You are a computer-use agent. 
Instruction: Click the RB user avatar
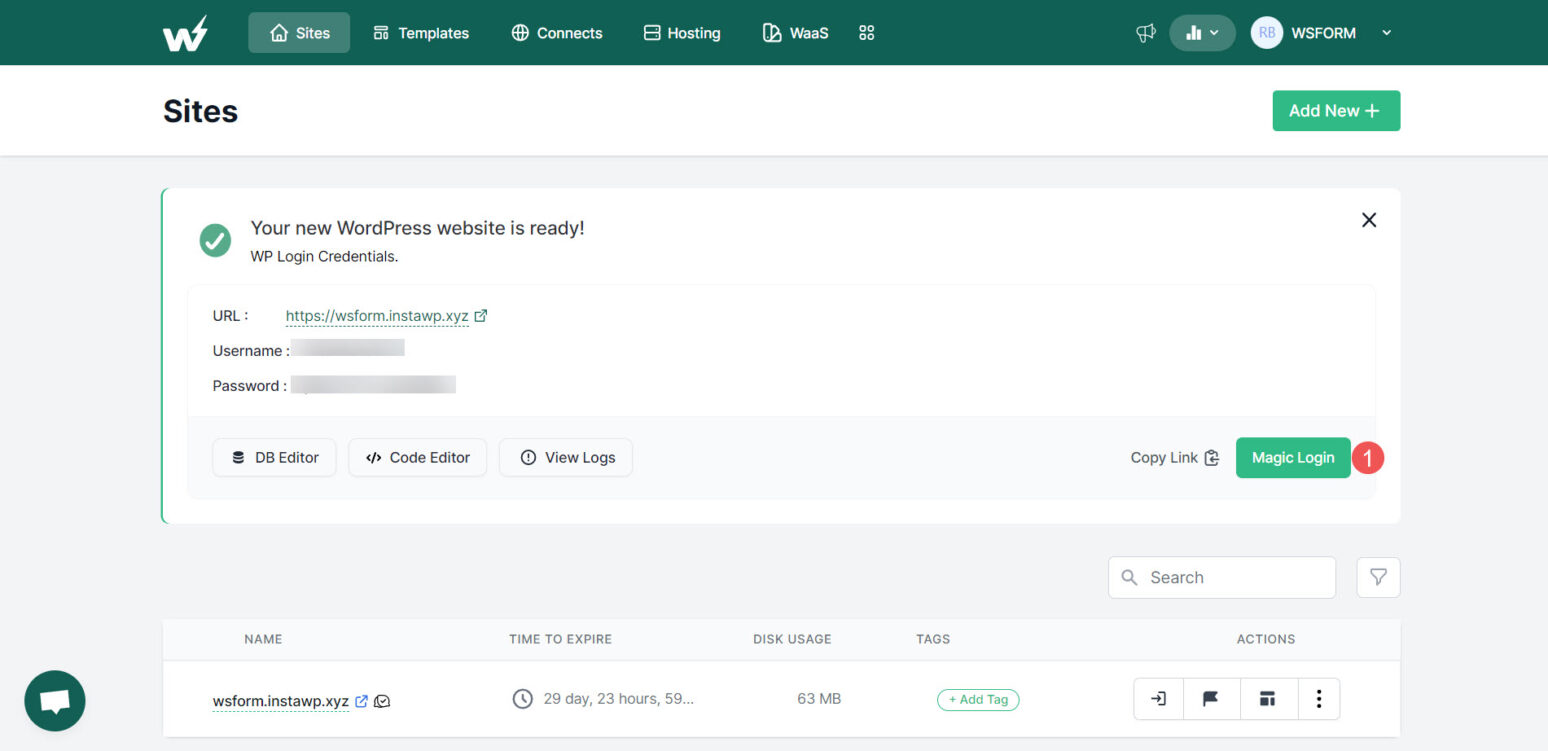[x=1267, y=33]
